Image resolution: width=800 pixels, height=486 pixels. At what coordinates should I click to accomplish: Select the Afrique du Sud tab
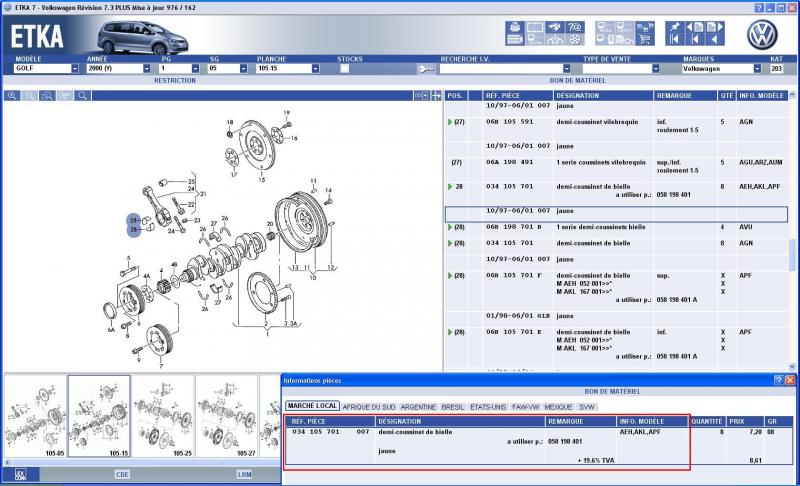click(369, 407)
